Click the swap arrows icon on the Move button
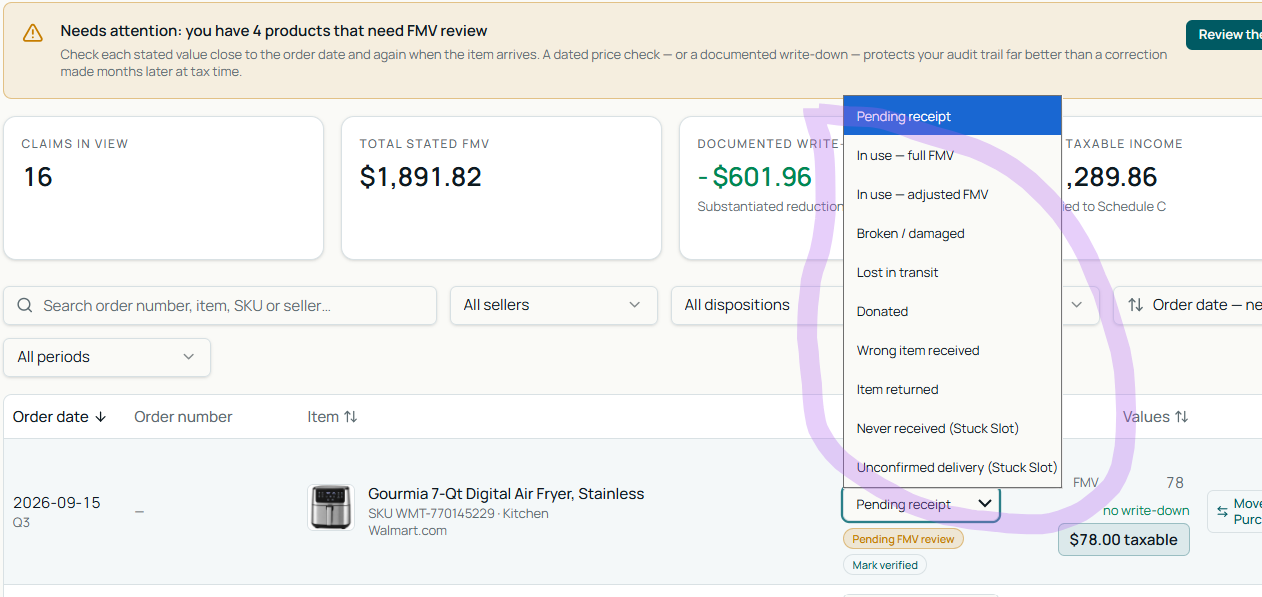Viewport: 1262px width, 597px height. click(1222, 512)
